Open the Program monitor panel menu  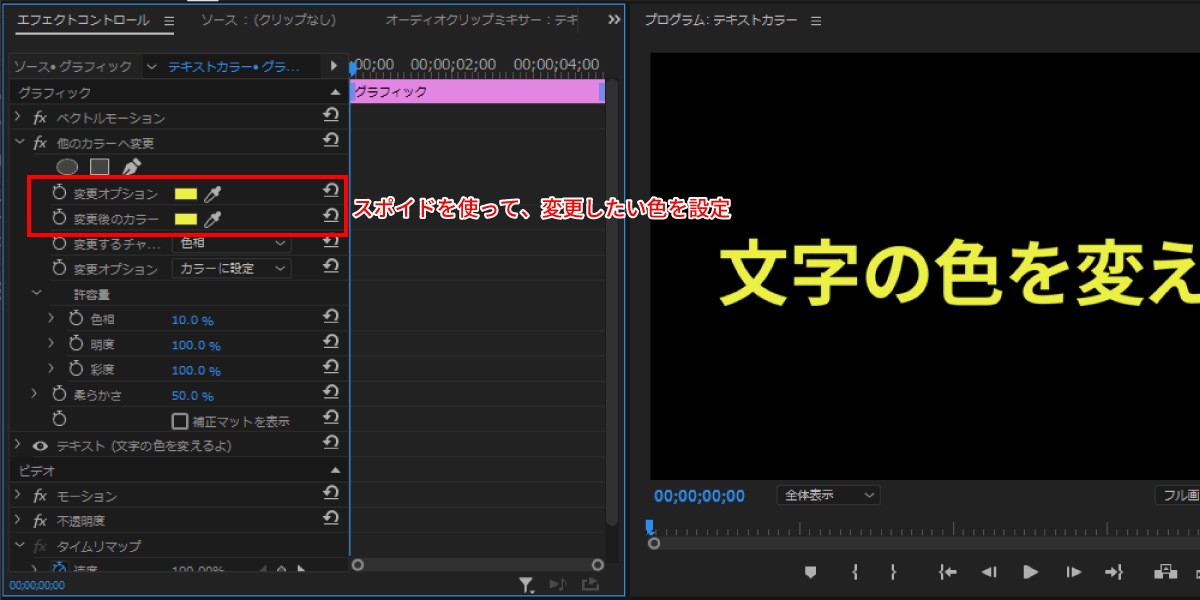click(816, 20)
